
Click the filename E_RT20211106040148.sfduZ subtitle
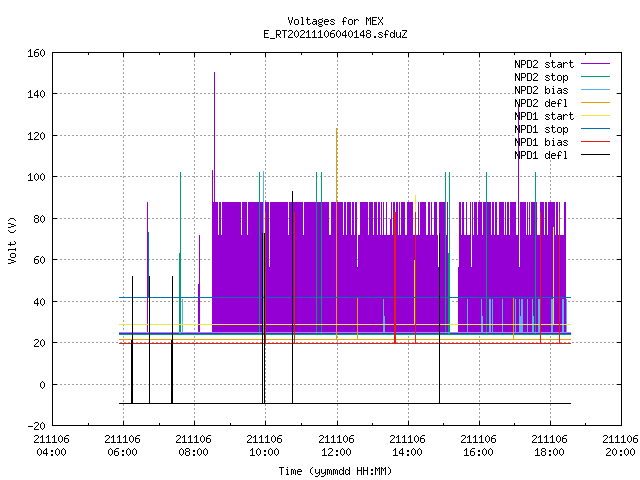335,34
